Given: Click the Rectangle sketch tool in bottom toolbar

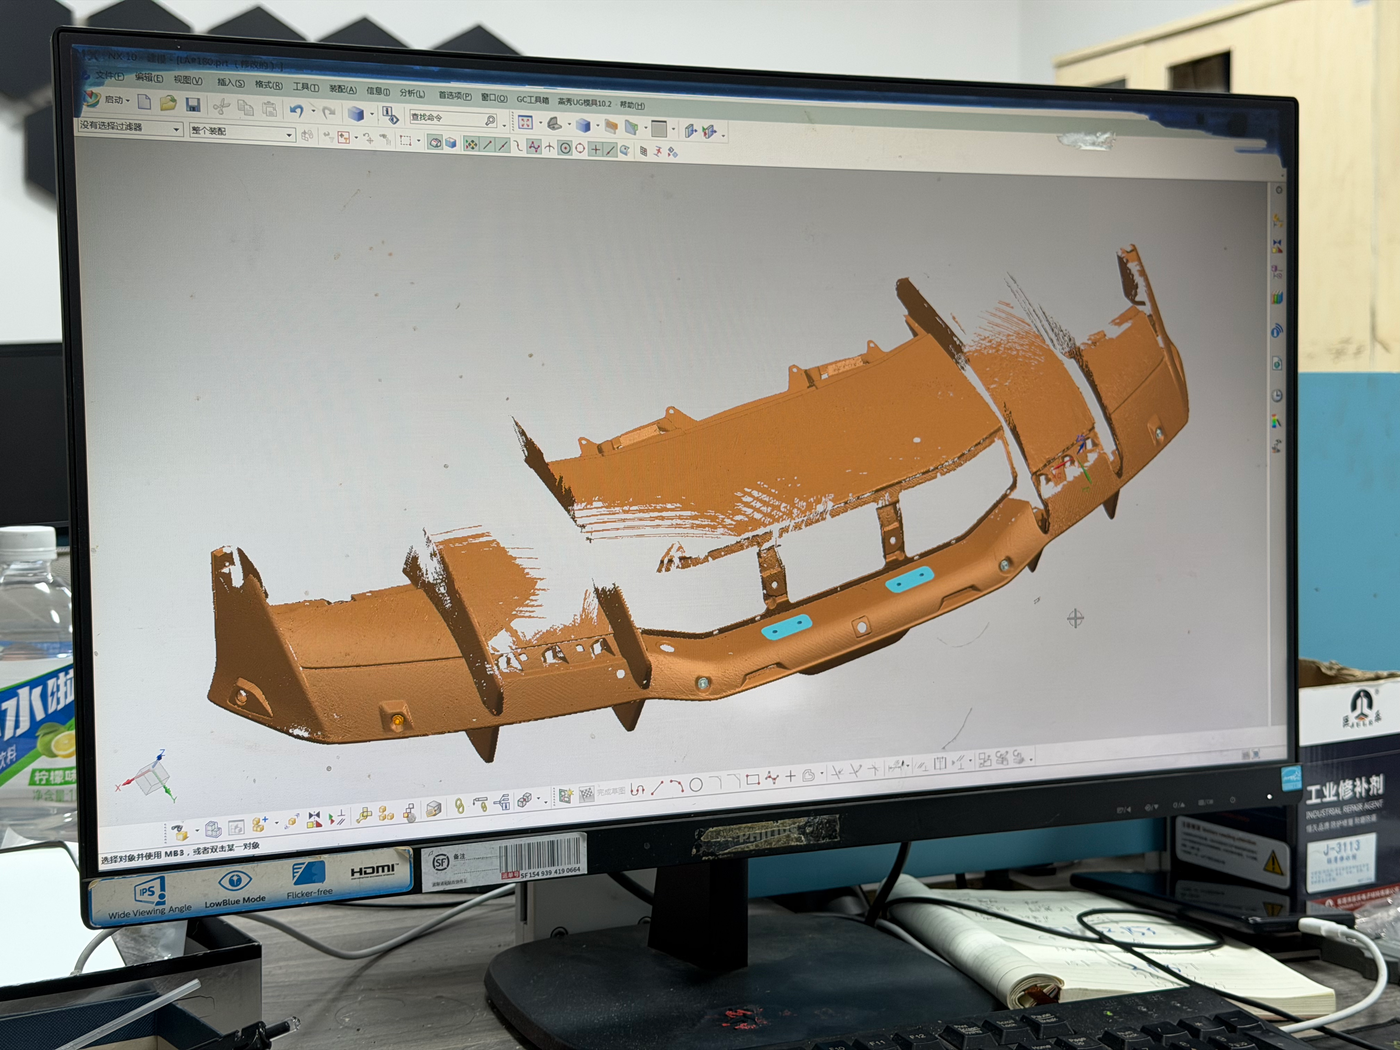Looking at the screenshot, I should pos(752,780).
